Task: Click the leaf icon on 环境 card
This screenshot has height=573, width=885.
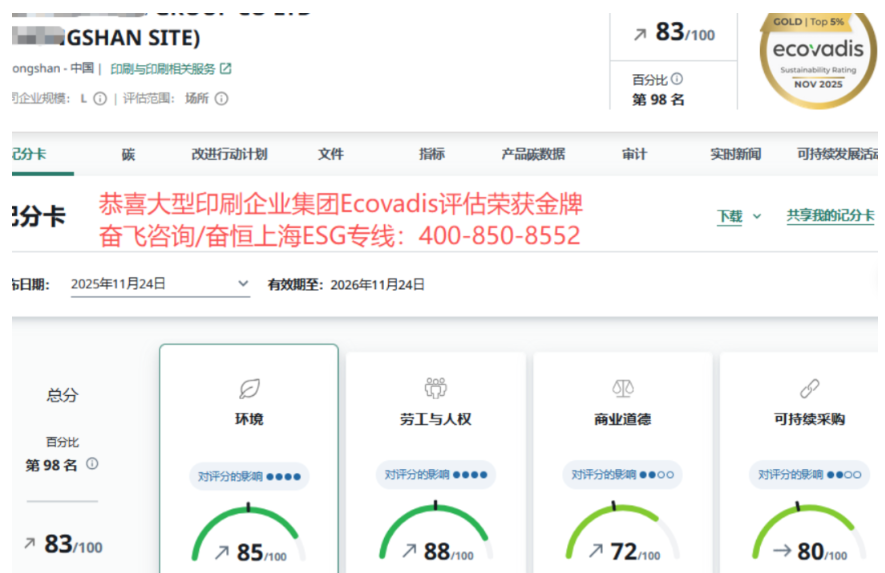Action: (249, 388)
